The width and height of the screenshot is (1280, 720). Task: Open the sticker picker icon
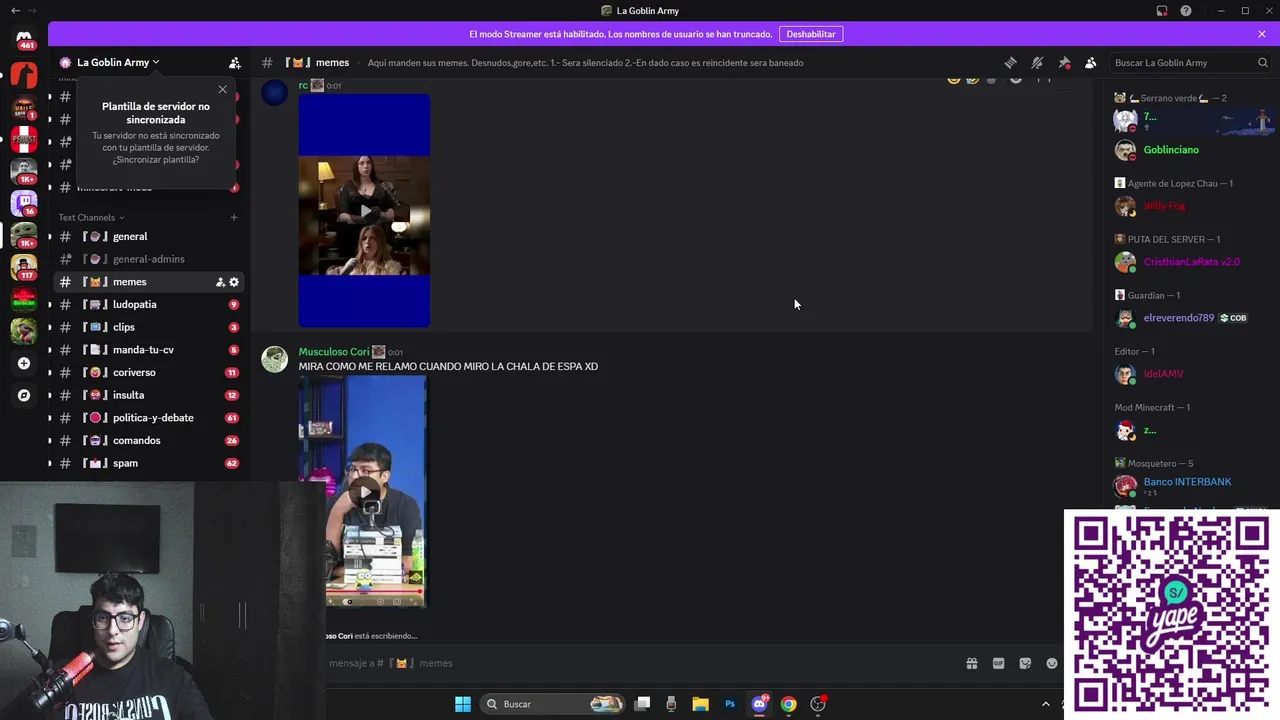1025,663
